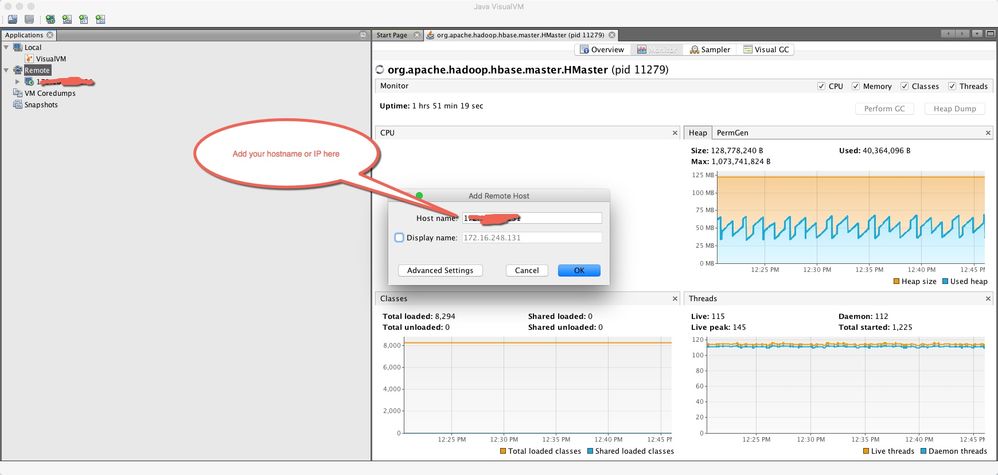Switch to the Sampler tab
998x475 pixels.
[x=710, y=50]
